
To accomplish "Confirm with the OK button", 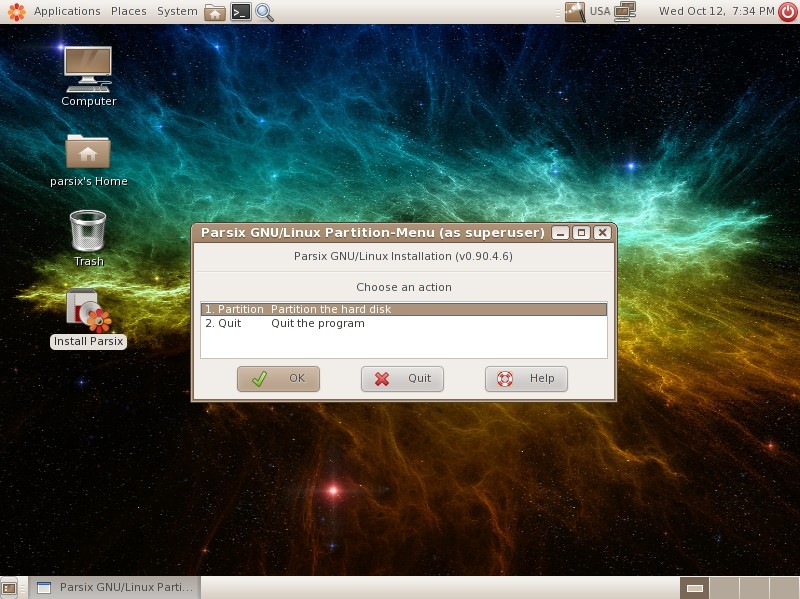I will tap(278, 379).
